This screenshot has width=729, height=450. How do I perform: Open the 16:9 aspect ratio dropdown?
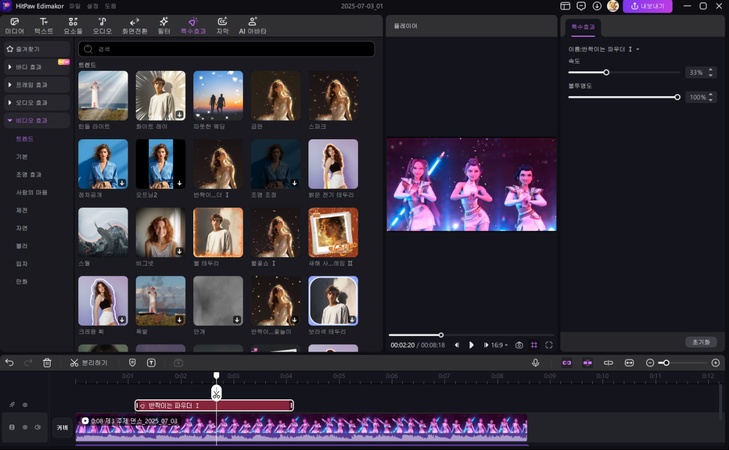[499, 345]
